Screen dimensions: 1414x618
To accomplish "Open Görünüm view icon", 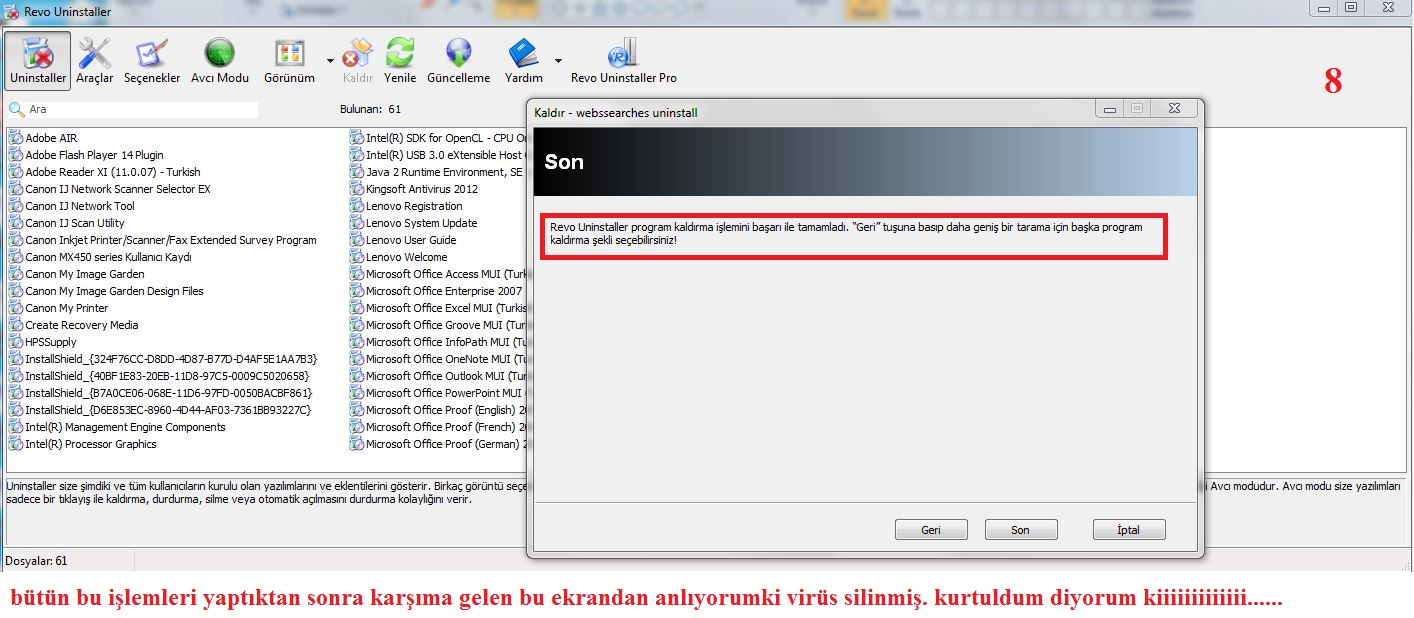I will coord(289,61).
